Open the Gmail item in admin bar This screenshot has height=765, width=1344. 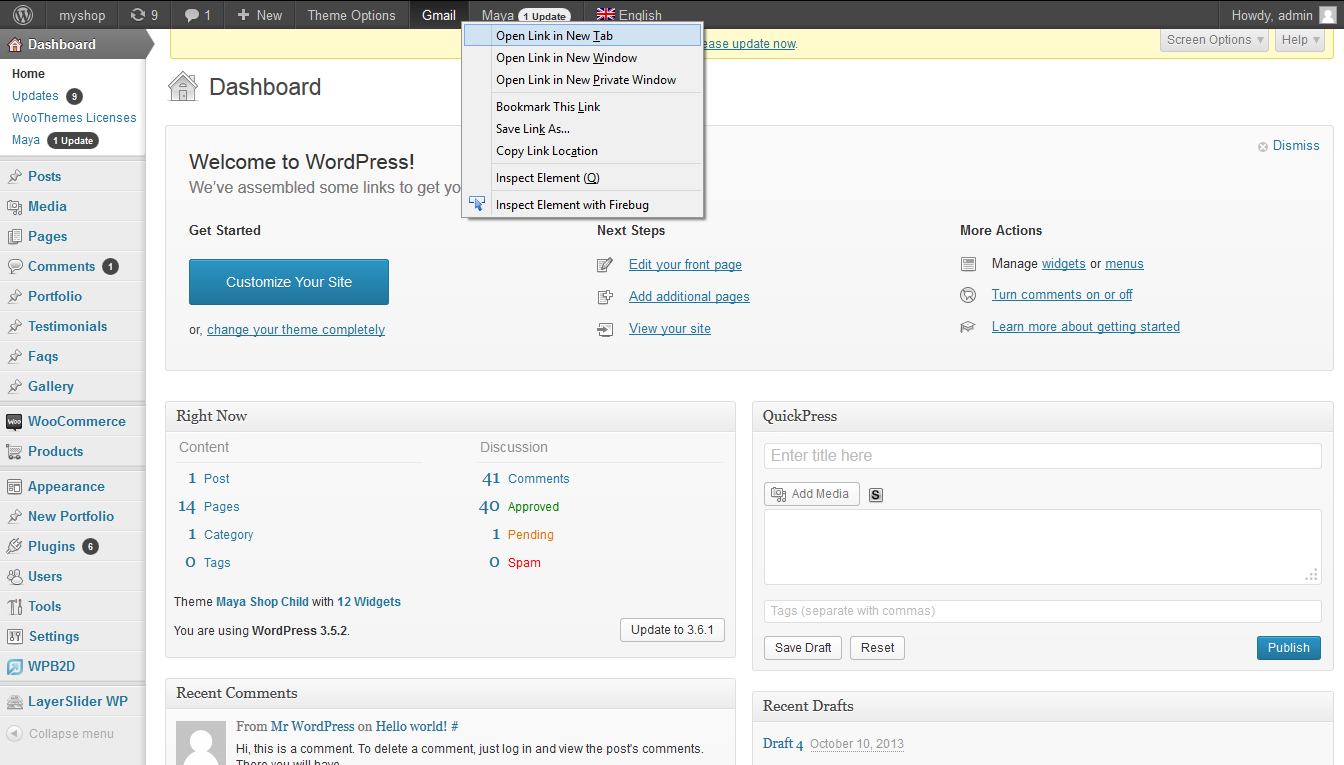pyautogui.click(x=439, y=15)
